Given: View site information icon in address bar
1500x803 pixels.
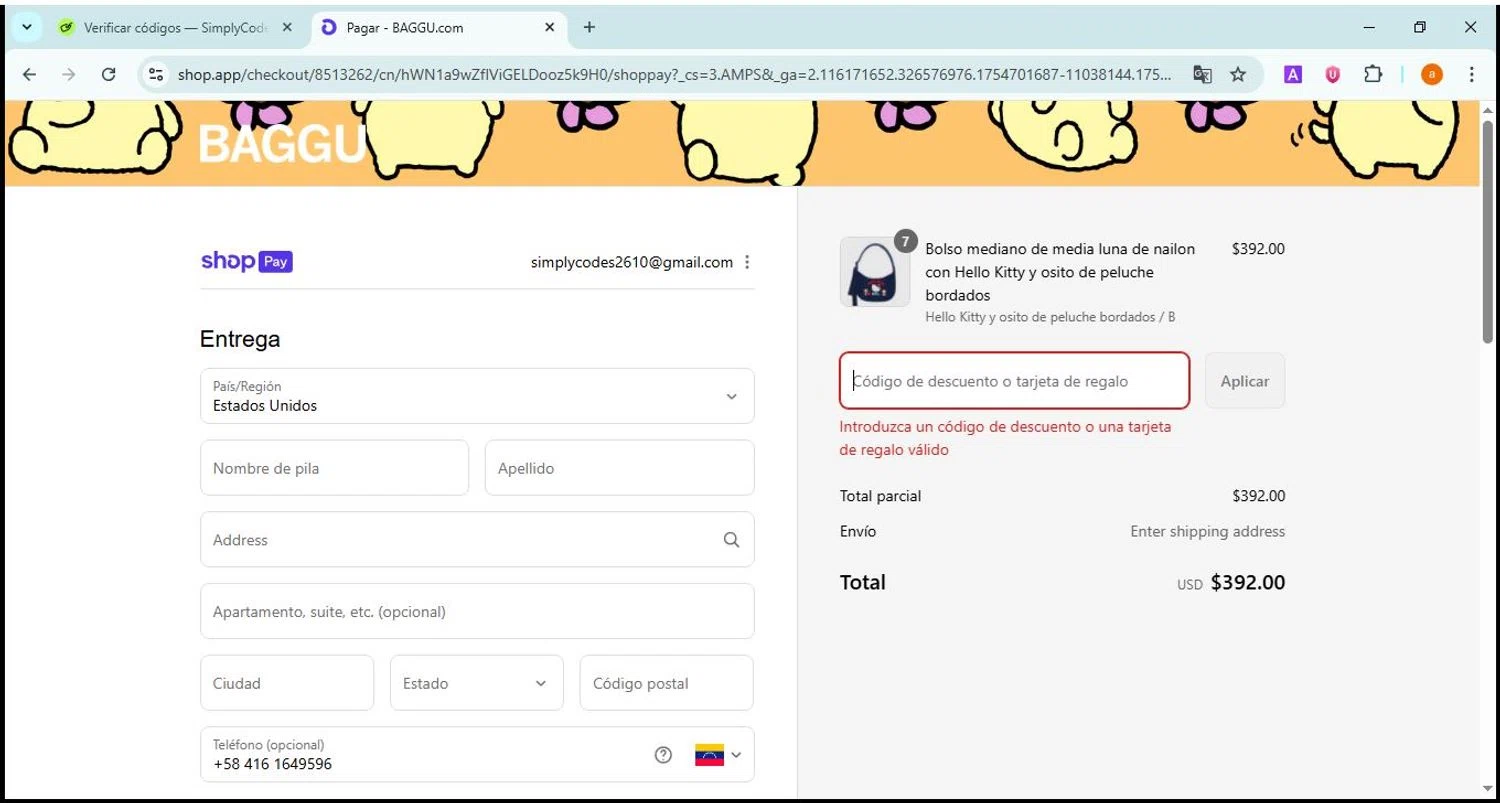Looking at the screenshot, I should pos(155,74).
